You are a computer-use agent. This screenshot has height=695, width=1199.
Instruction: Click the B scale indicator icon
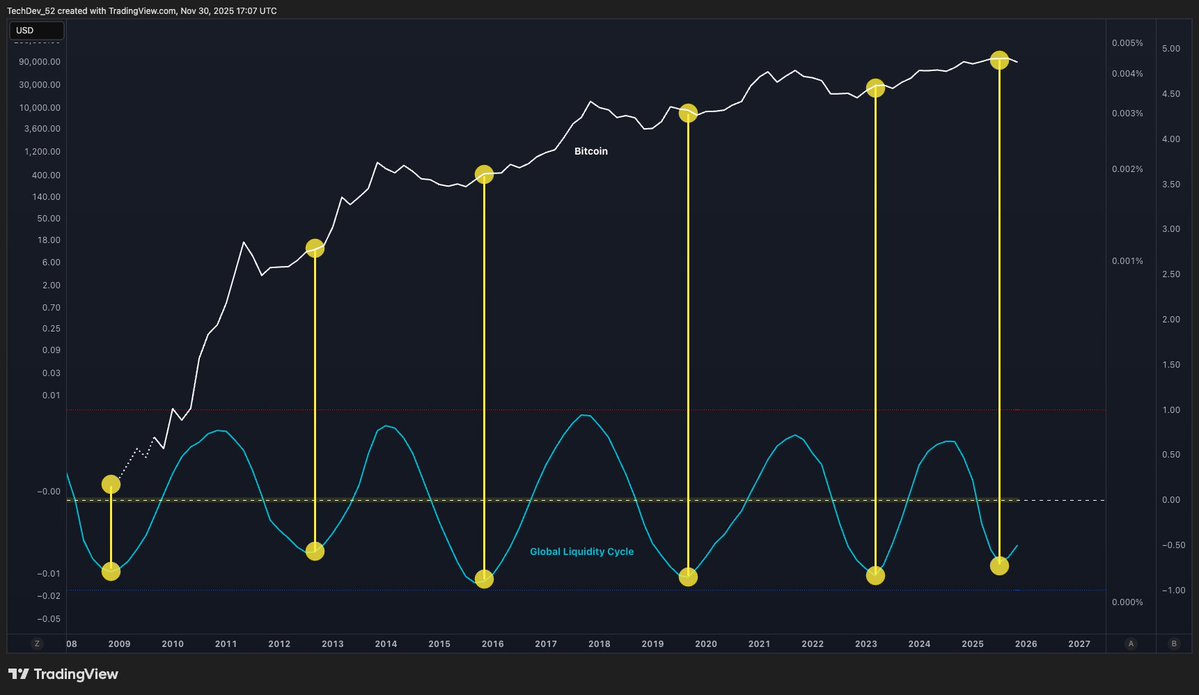click(x=1173, y=643)
